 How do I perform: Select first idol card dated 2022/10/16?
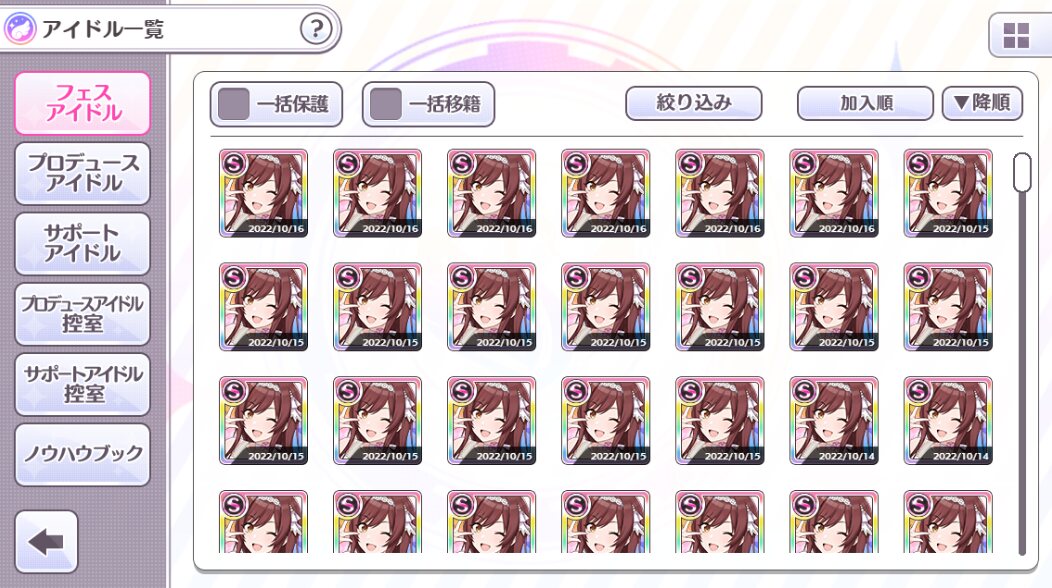[x=264, y=193]
